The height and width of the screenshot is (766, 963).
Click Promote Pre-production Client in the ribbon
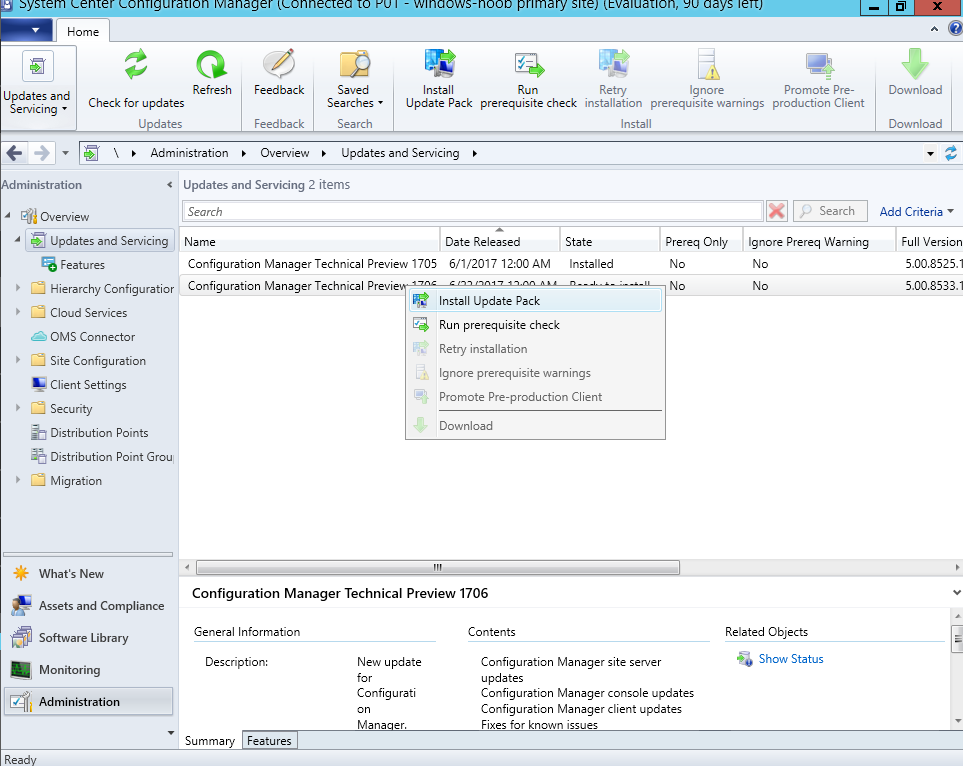(x=818, y=79)
